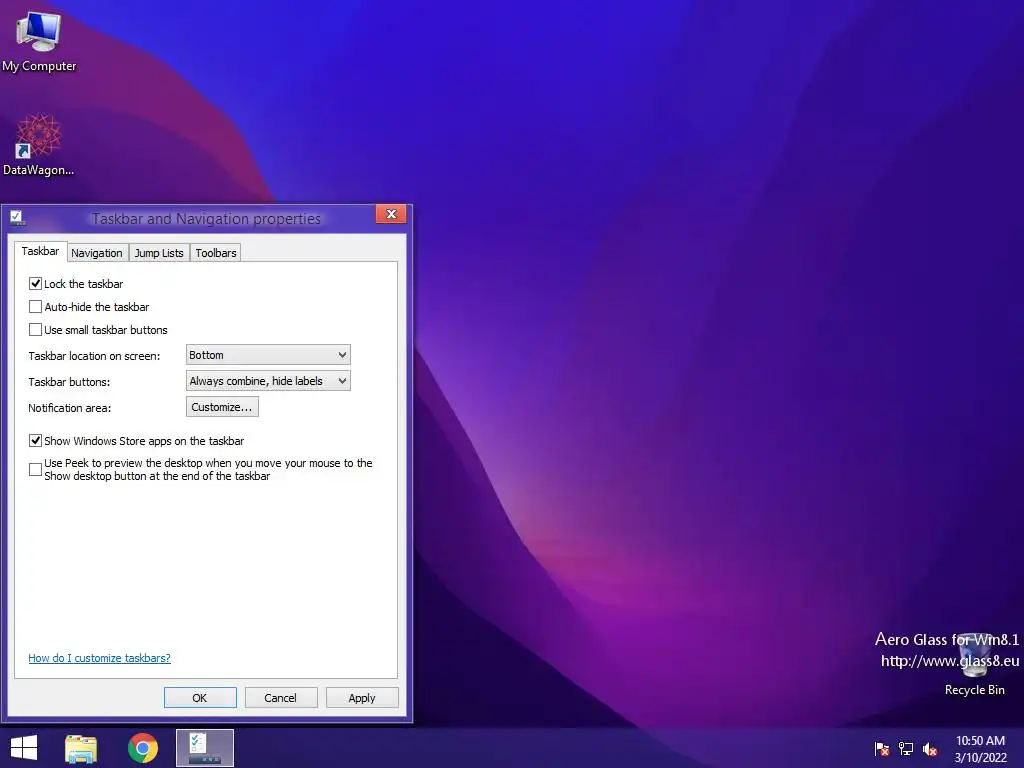This screenshot has width=1024, height=768.
Task: Open File Explorer from the taskbar
Action: point(81,748)
